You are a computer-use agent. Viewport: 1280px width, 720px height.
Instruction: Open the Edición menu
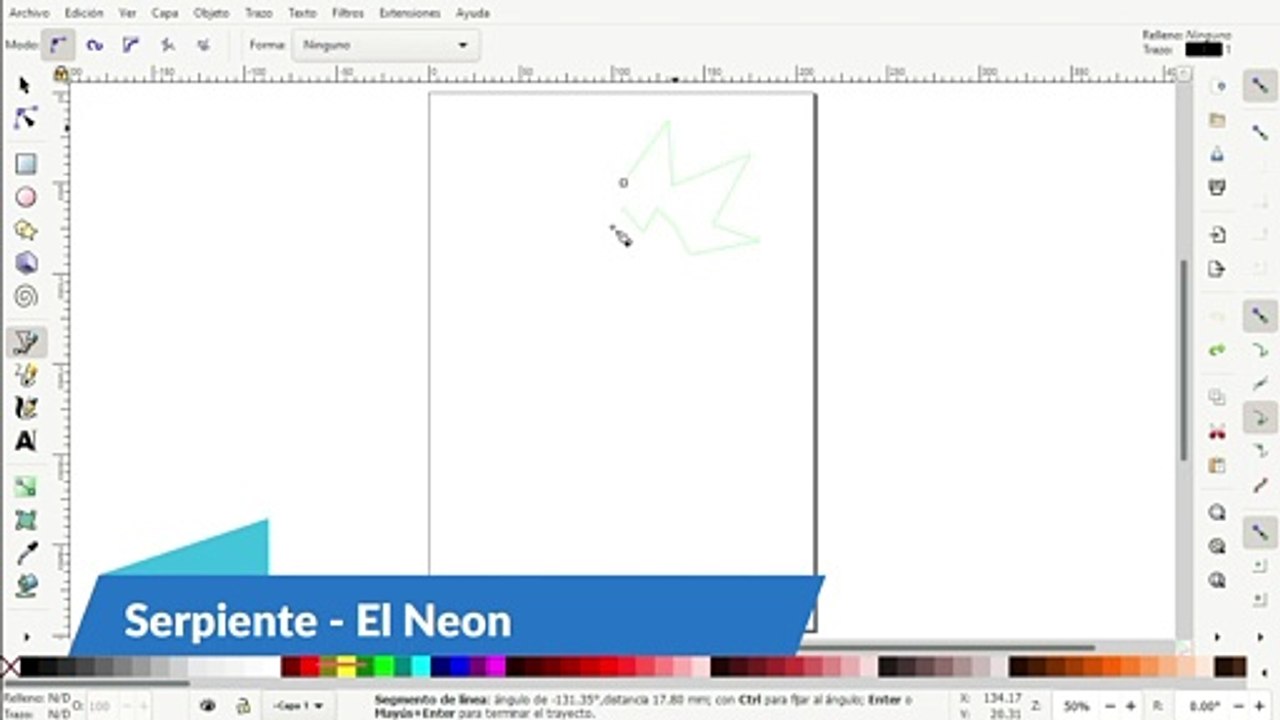(x=84, y=13)
